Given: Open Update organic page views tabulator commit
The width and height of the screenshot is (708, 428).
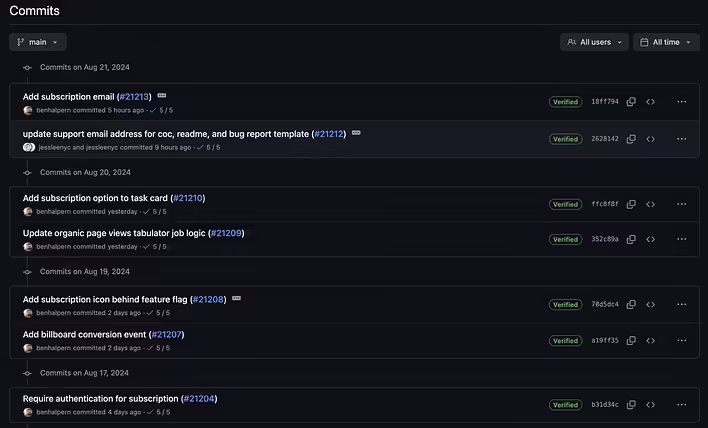Looking at the screenshot, I should pyautogui.click(x=114, y=233).
